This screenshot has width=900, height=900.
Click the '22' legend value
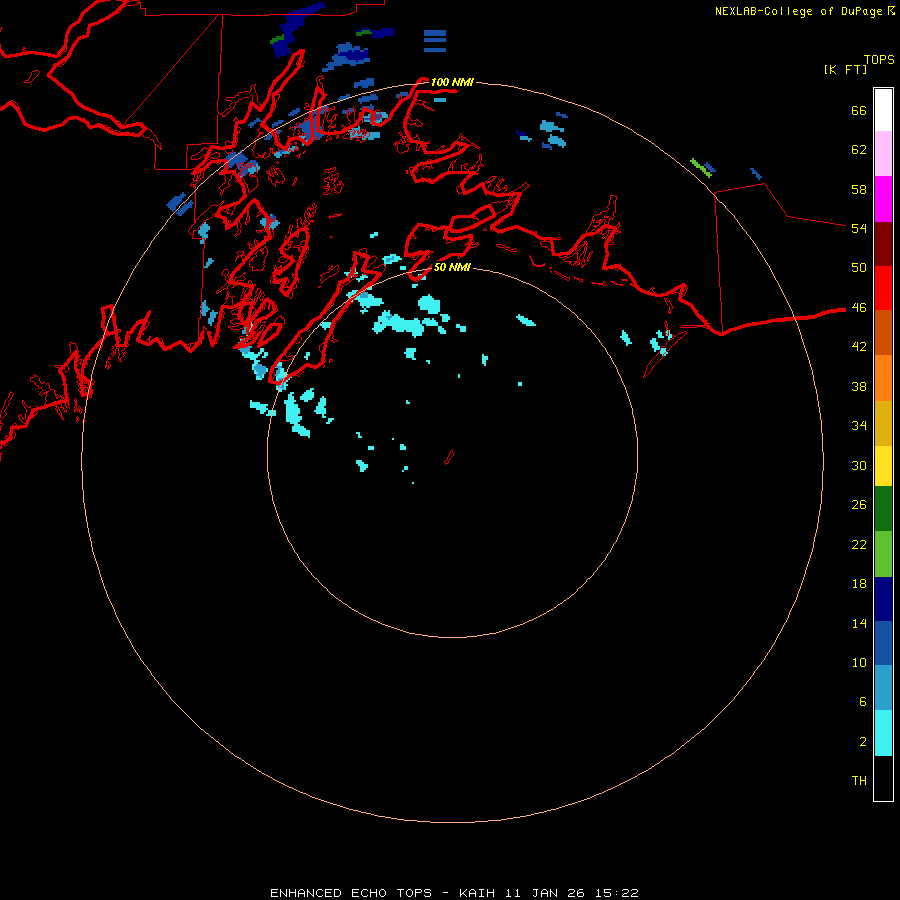(x=859, y=544)
